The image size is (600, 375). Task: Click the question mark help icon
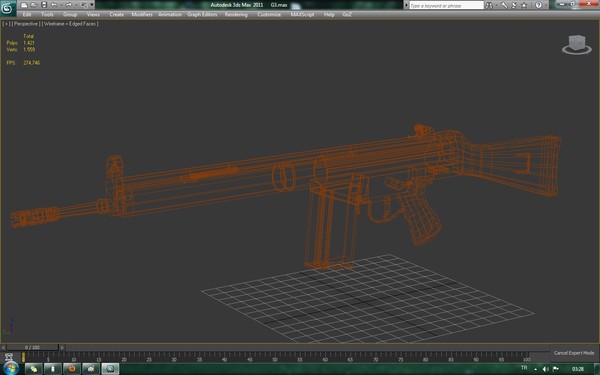538,5
